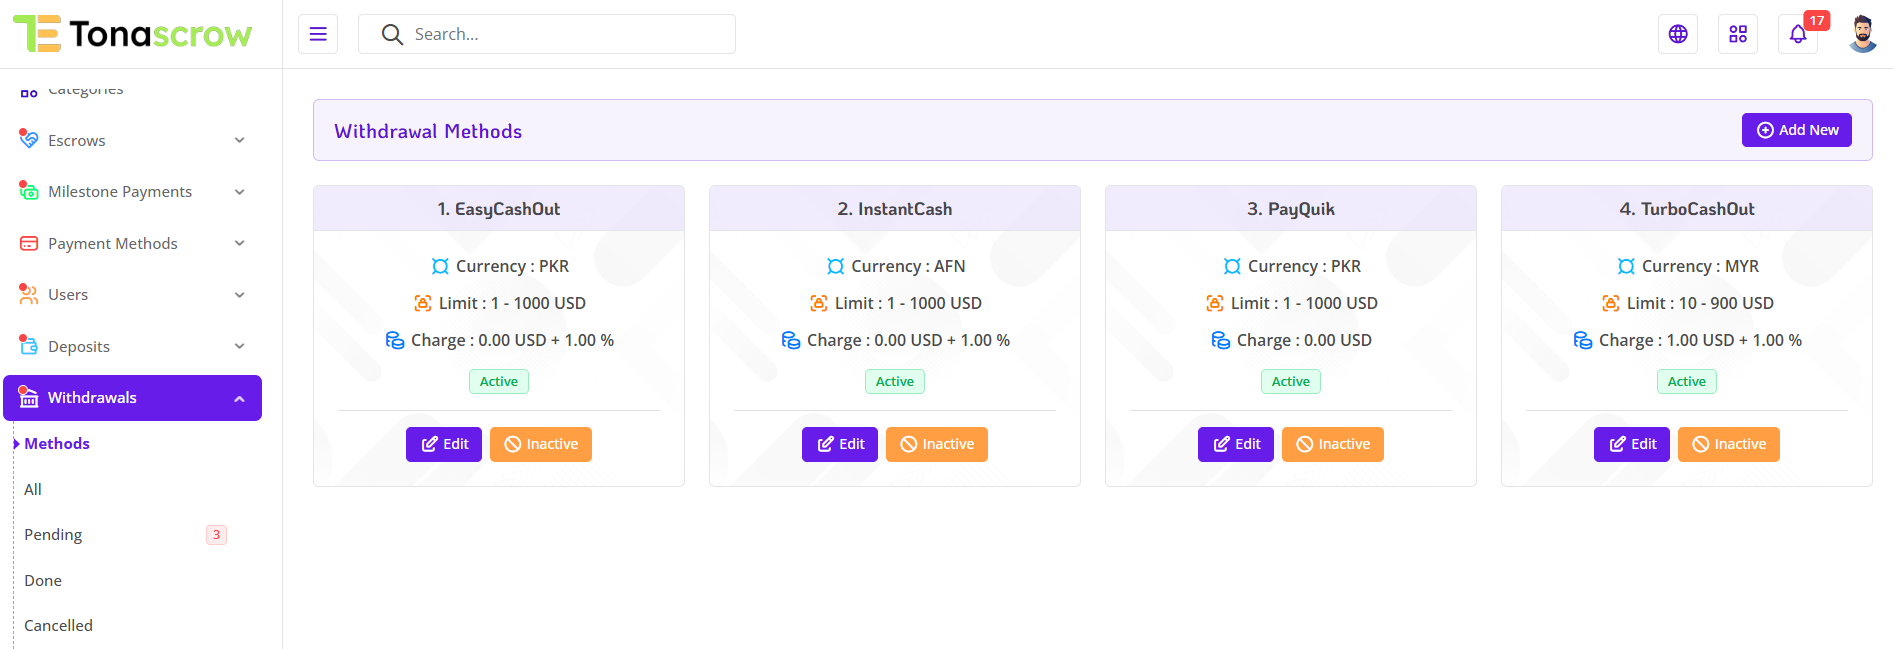1894x649 pixels.
Task: Click the user profile avatar
Action: coord(1862,34)
